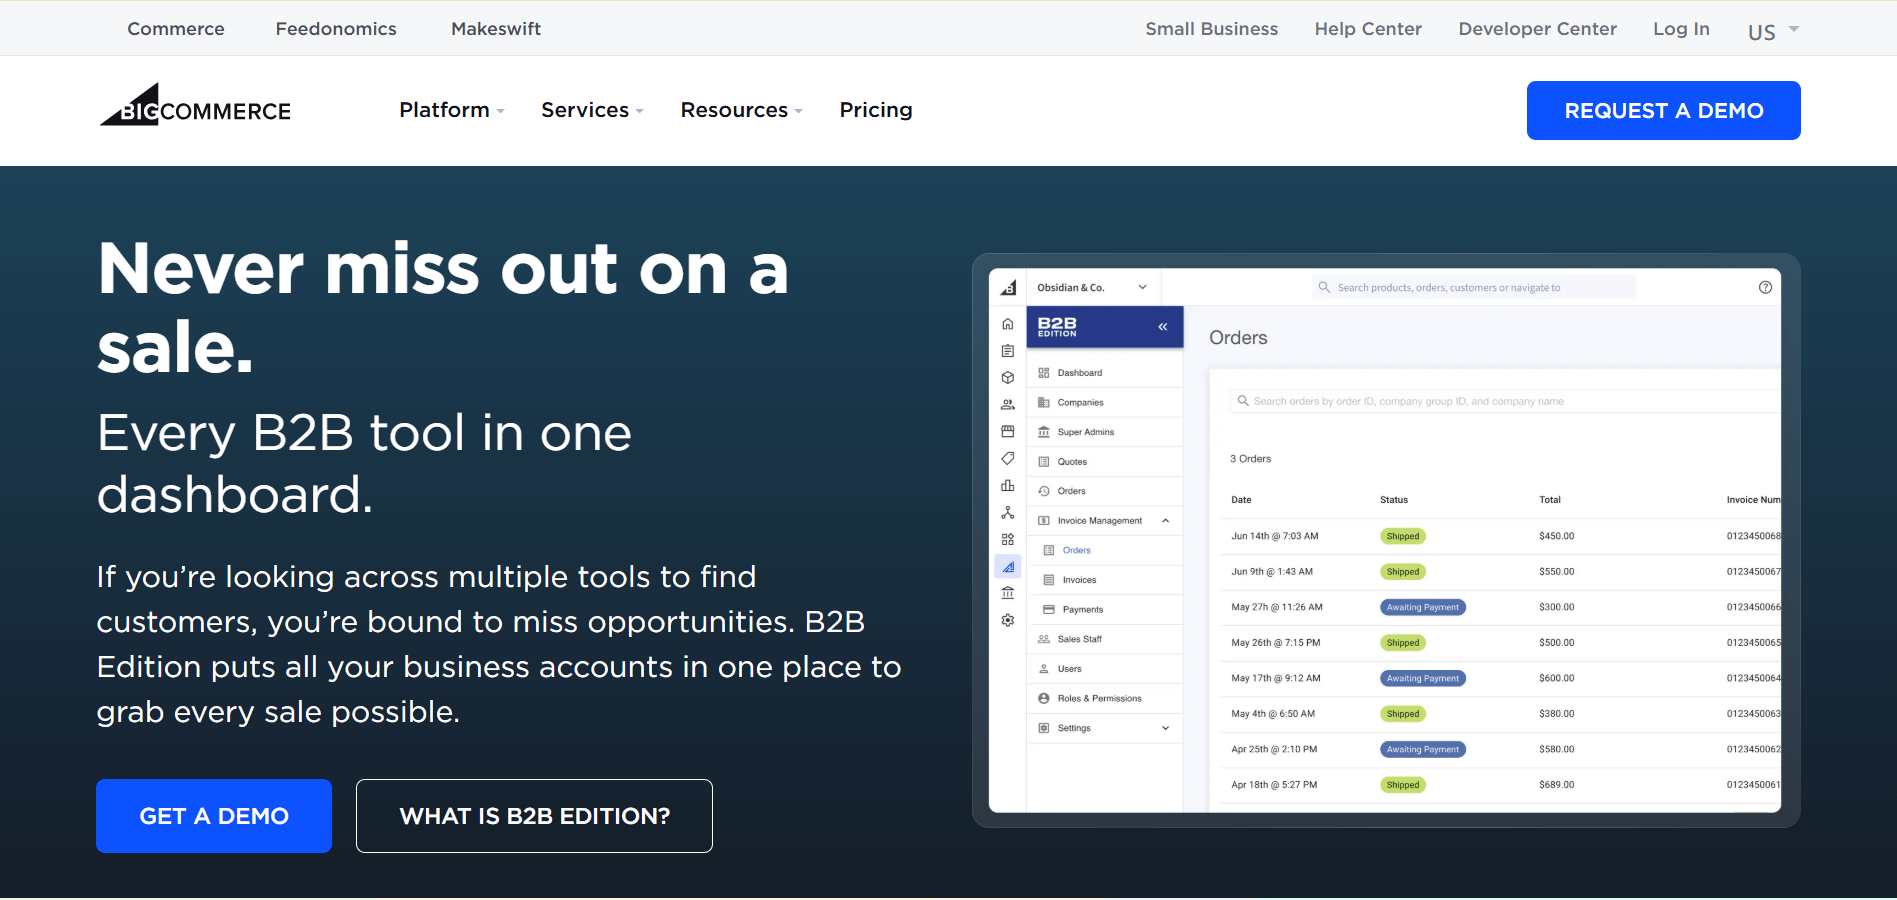The image size is (1897, 900).
Task: Open the WHAT IS B2B EDITION? link
Action: click(x=534, y=816)
